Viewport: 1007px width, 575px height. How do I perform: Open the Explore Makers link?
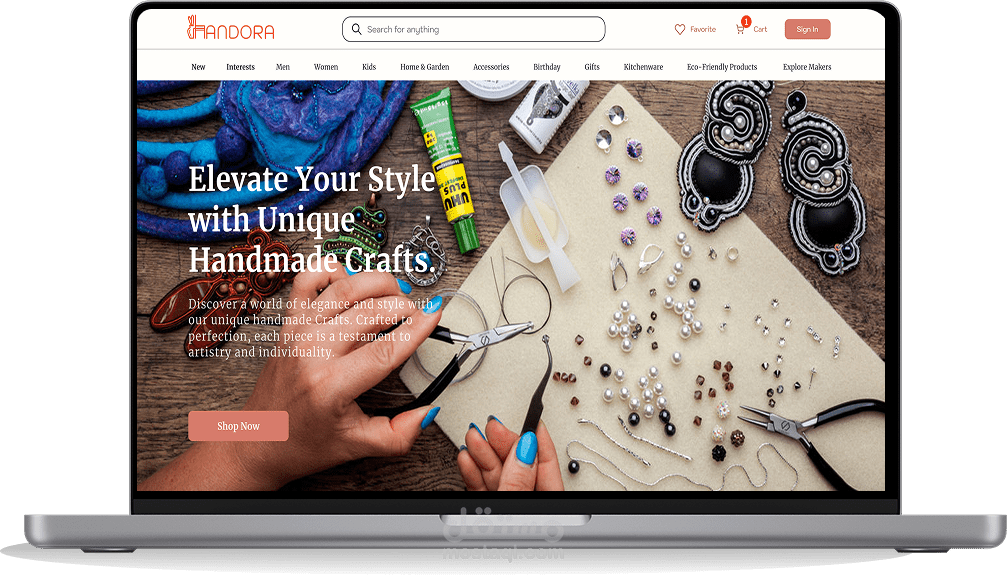(807, 67)
